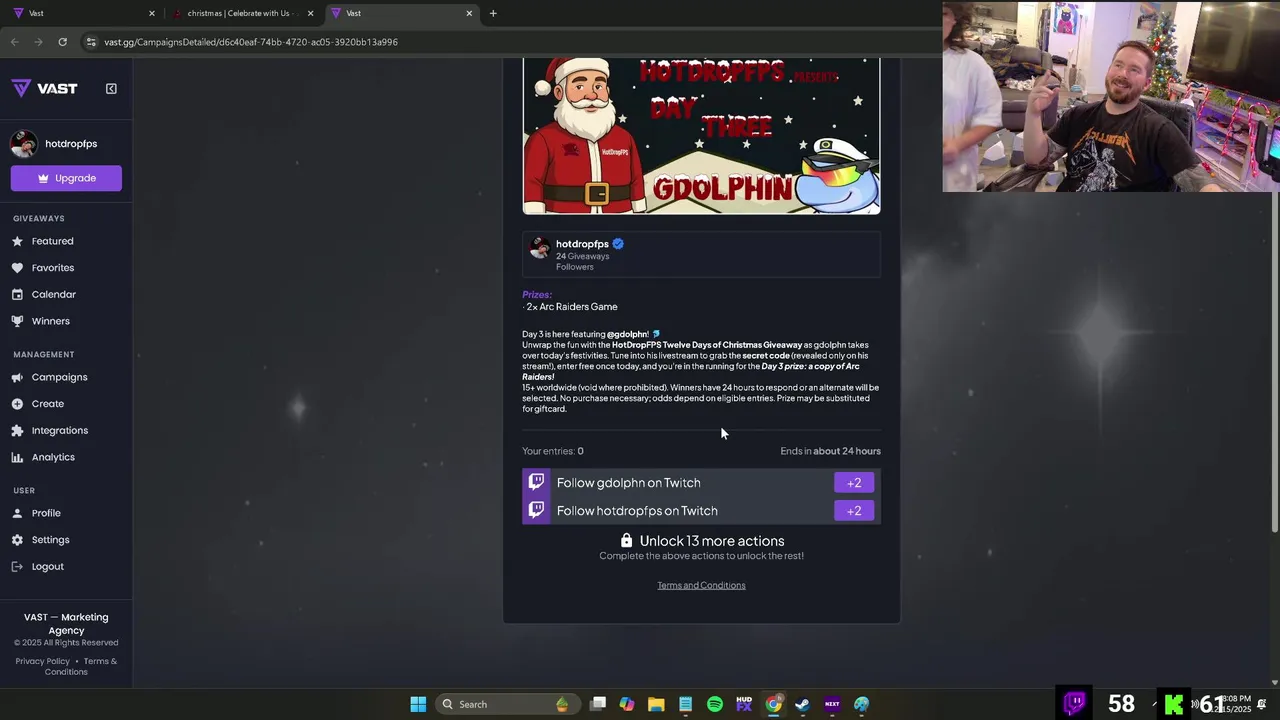Image resolution: width=1280 pixels, height=720 pixels.
Task: Open the Terms and Conditions link under actions
Action: [x=701, y=585]
